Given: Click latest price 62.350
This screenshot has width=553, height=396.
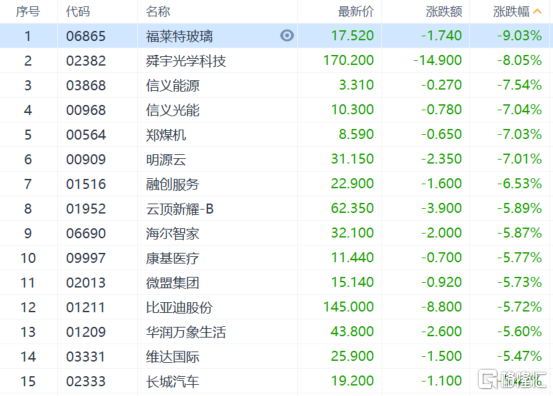Looking at the screenshot, I should pos(352,208).
